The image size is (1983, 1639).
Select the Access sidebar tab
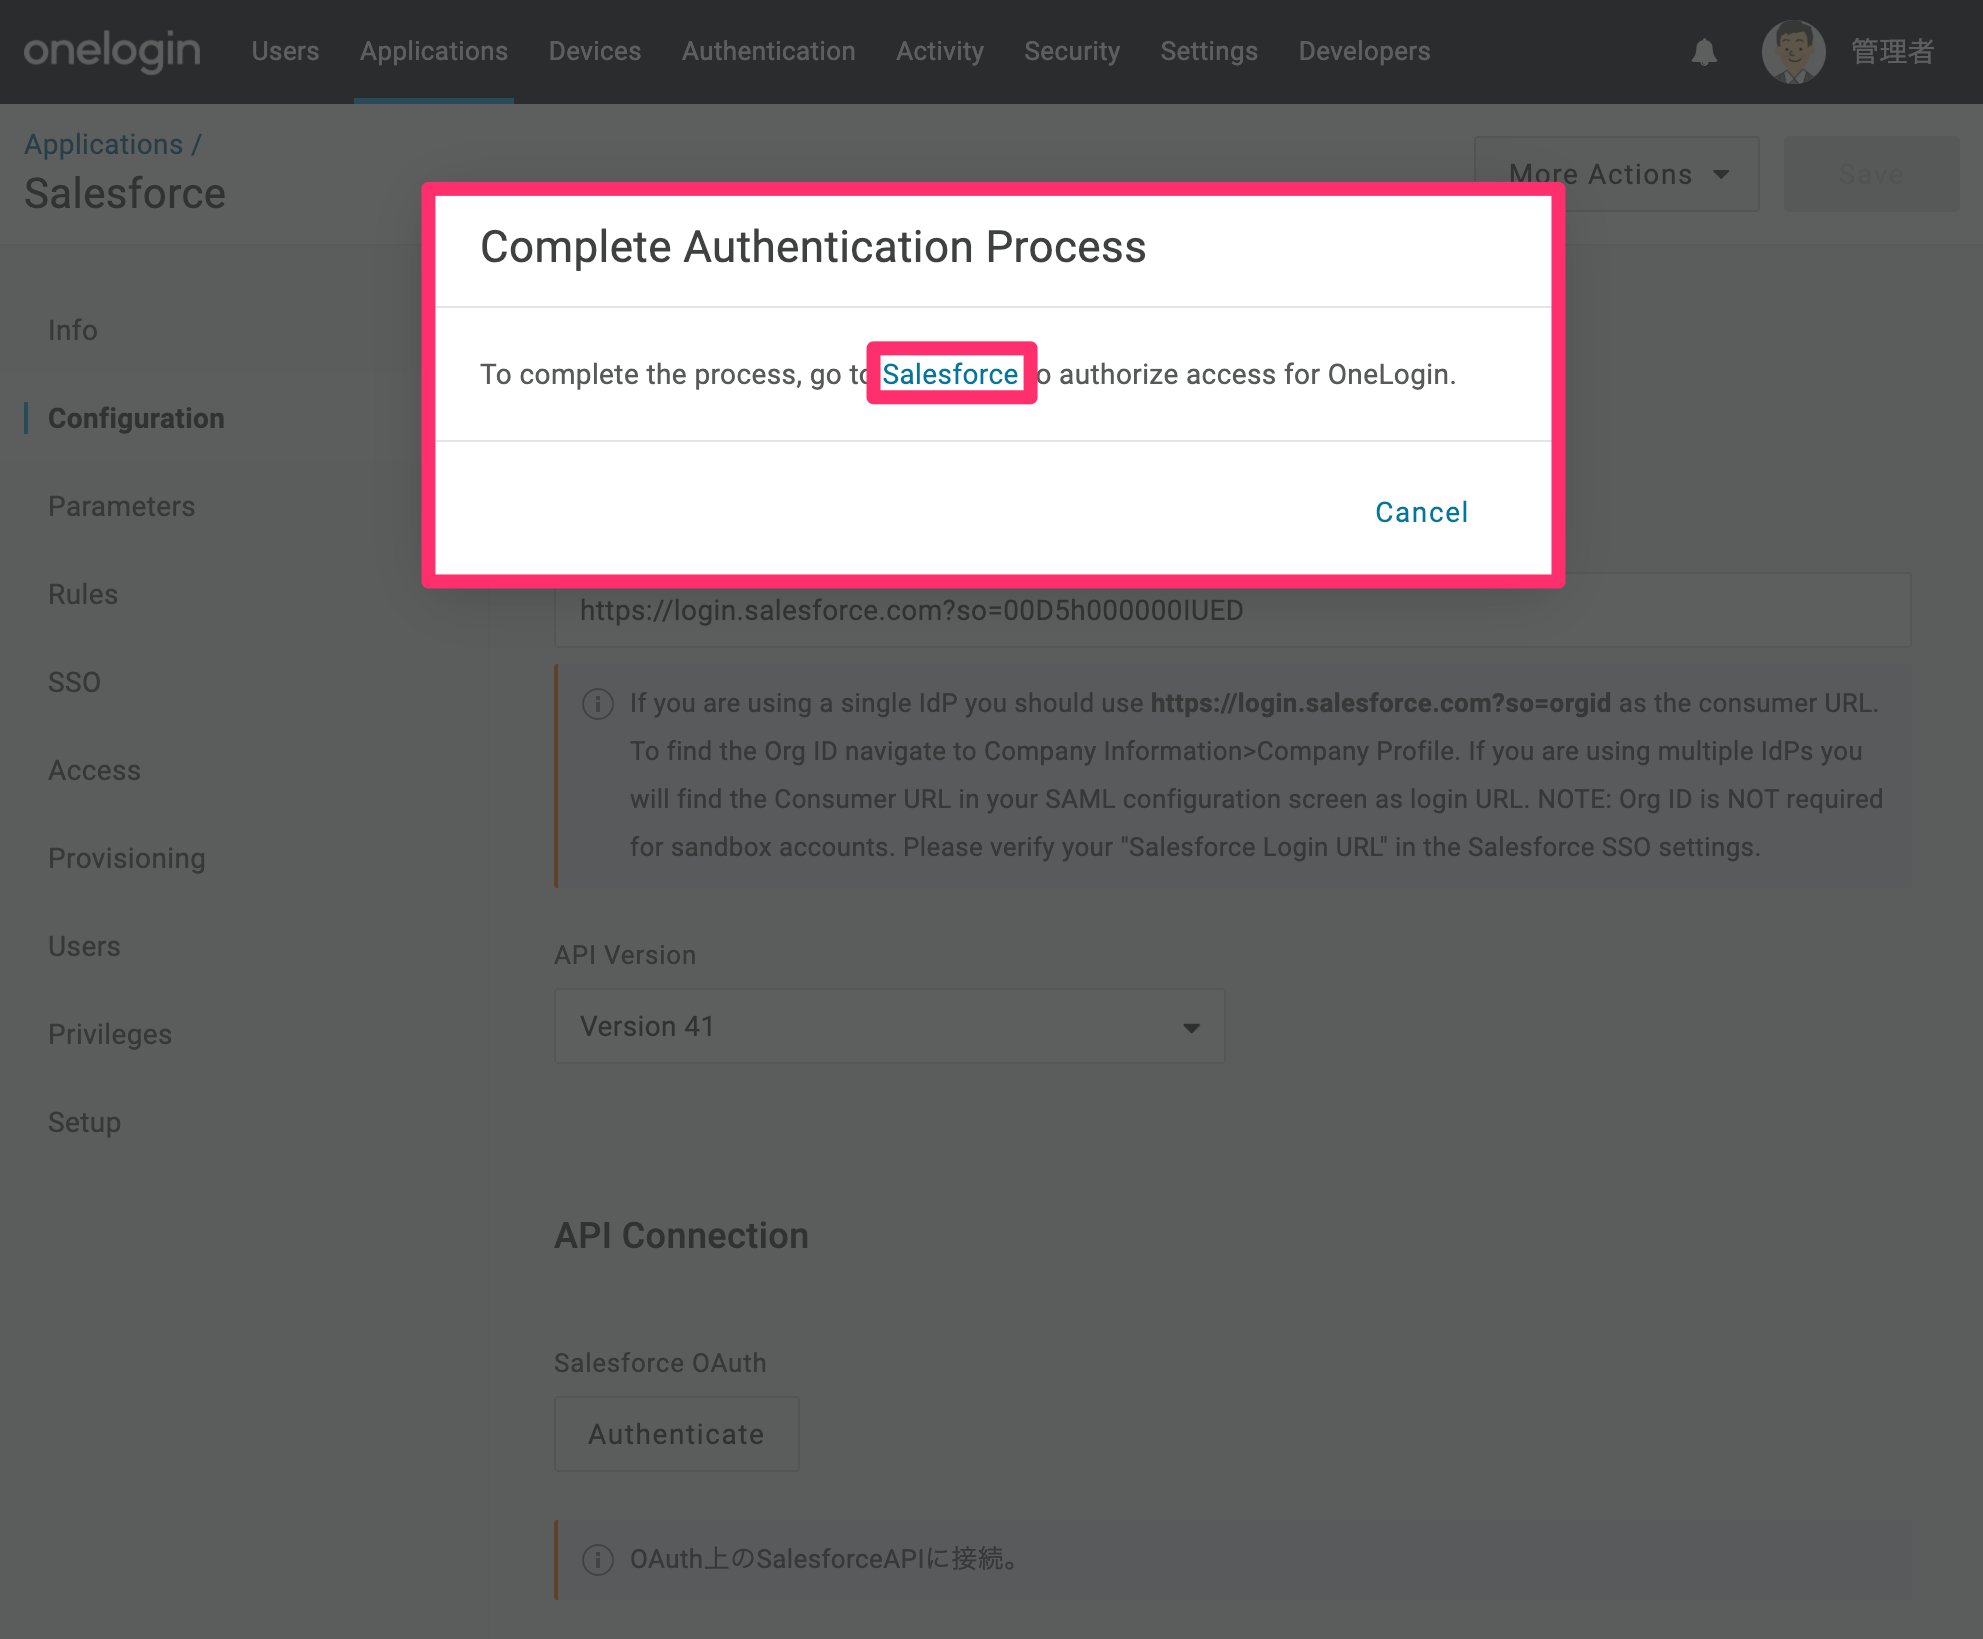94,770
